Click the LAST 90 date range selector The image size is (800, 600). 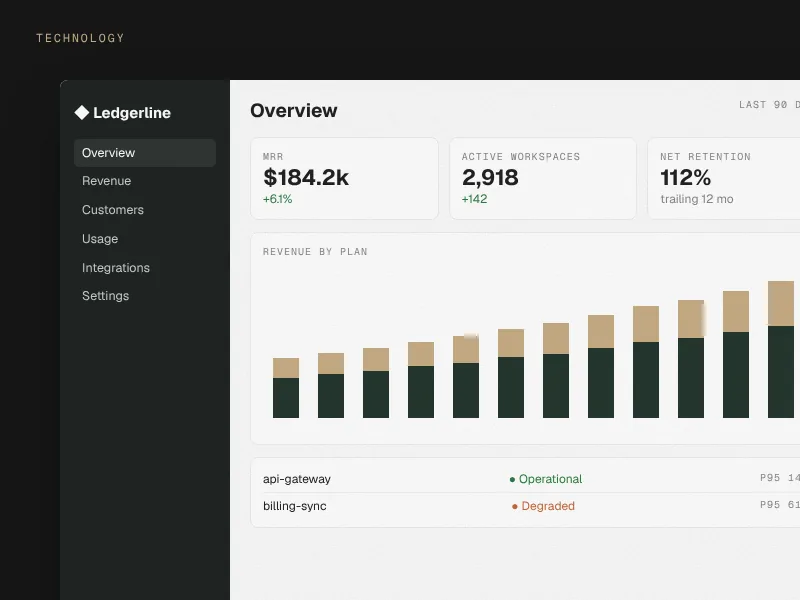pyautogui.click(x=769, y=105)
